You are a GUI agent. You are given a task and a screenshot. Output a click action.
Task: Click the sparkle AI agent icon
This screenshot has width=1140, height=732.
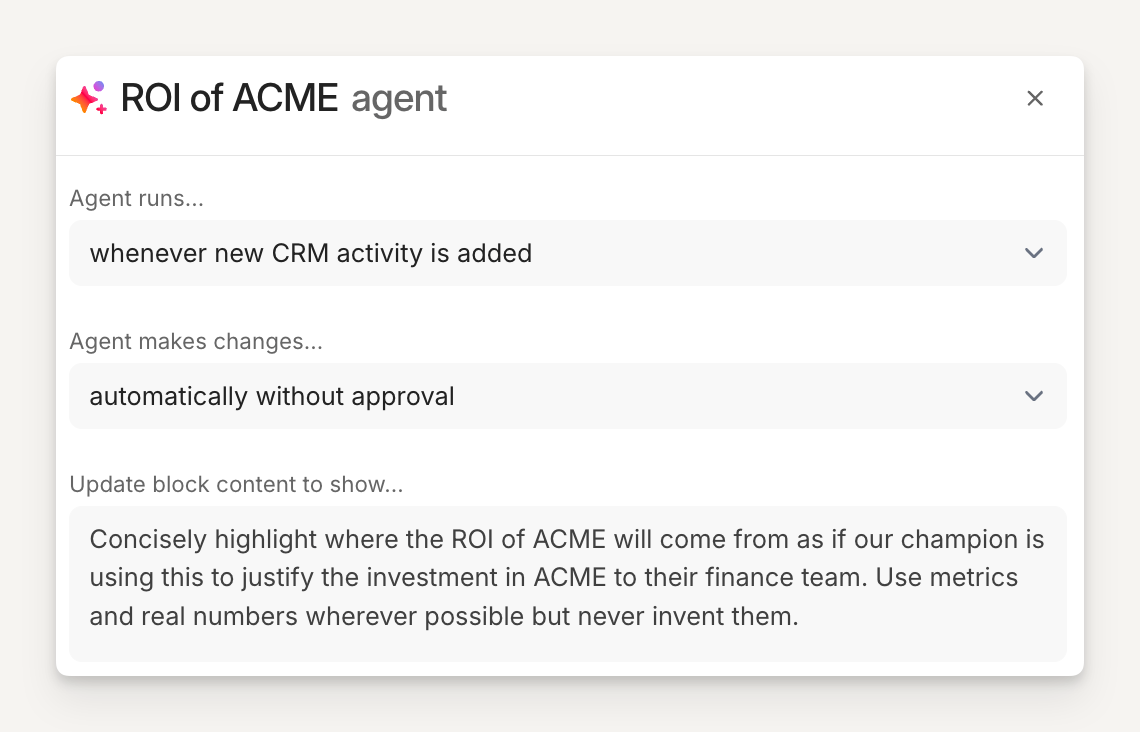pyautogui.click(x=88, y=98)
